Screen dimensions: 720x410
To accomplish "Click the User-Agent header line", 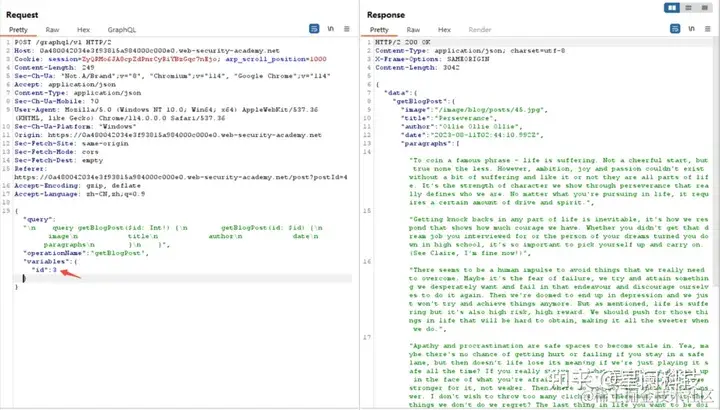I will point(166,114).
